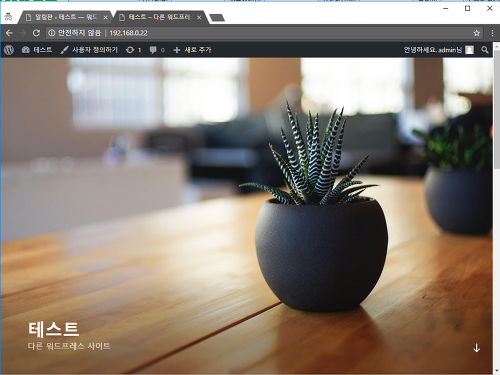Image resolution: width=500 pixels, height=375 pixels.
Task: Open the WordPress logo menu
Action: click(x=9, y=50)
